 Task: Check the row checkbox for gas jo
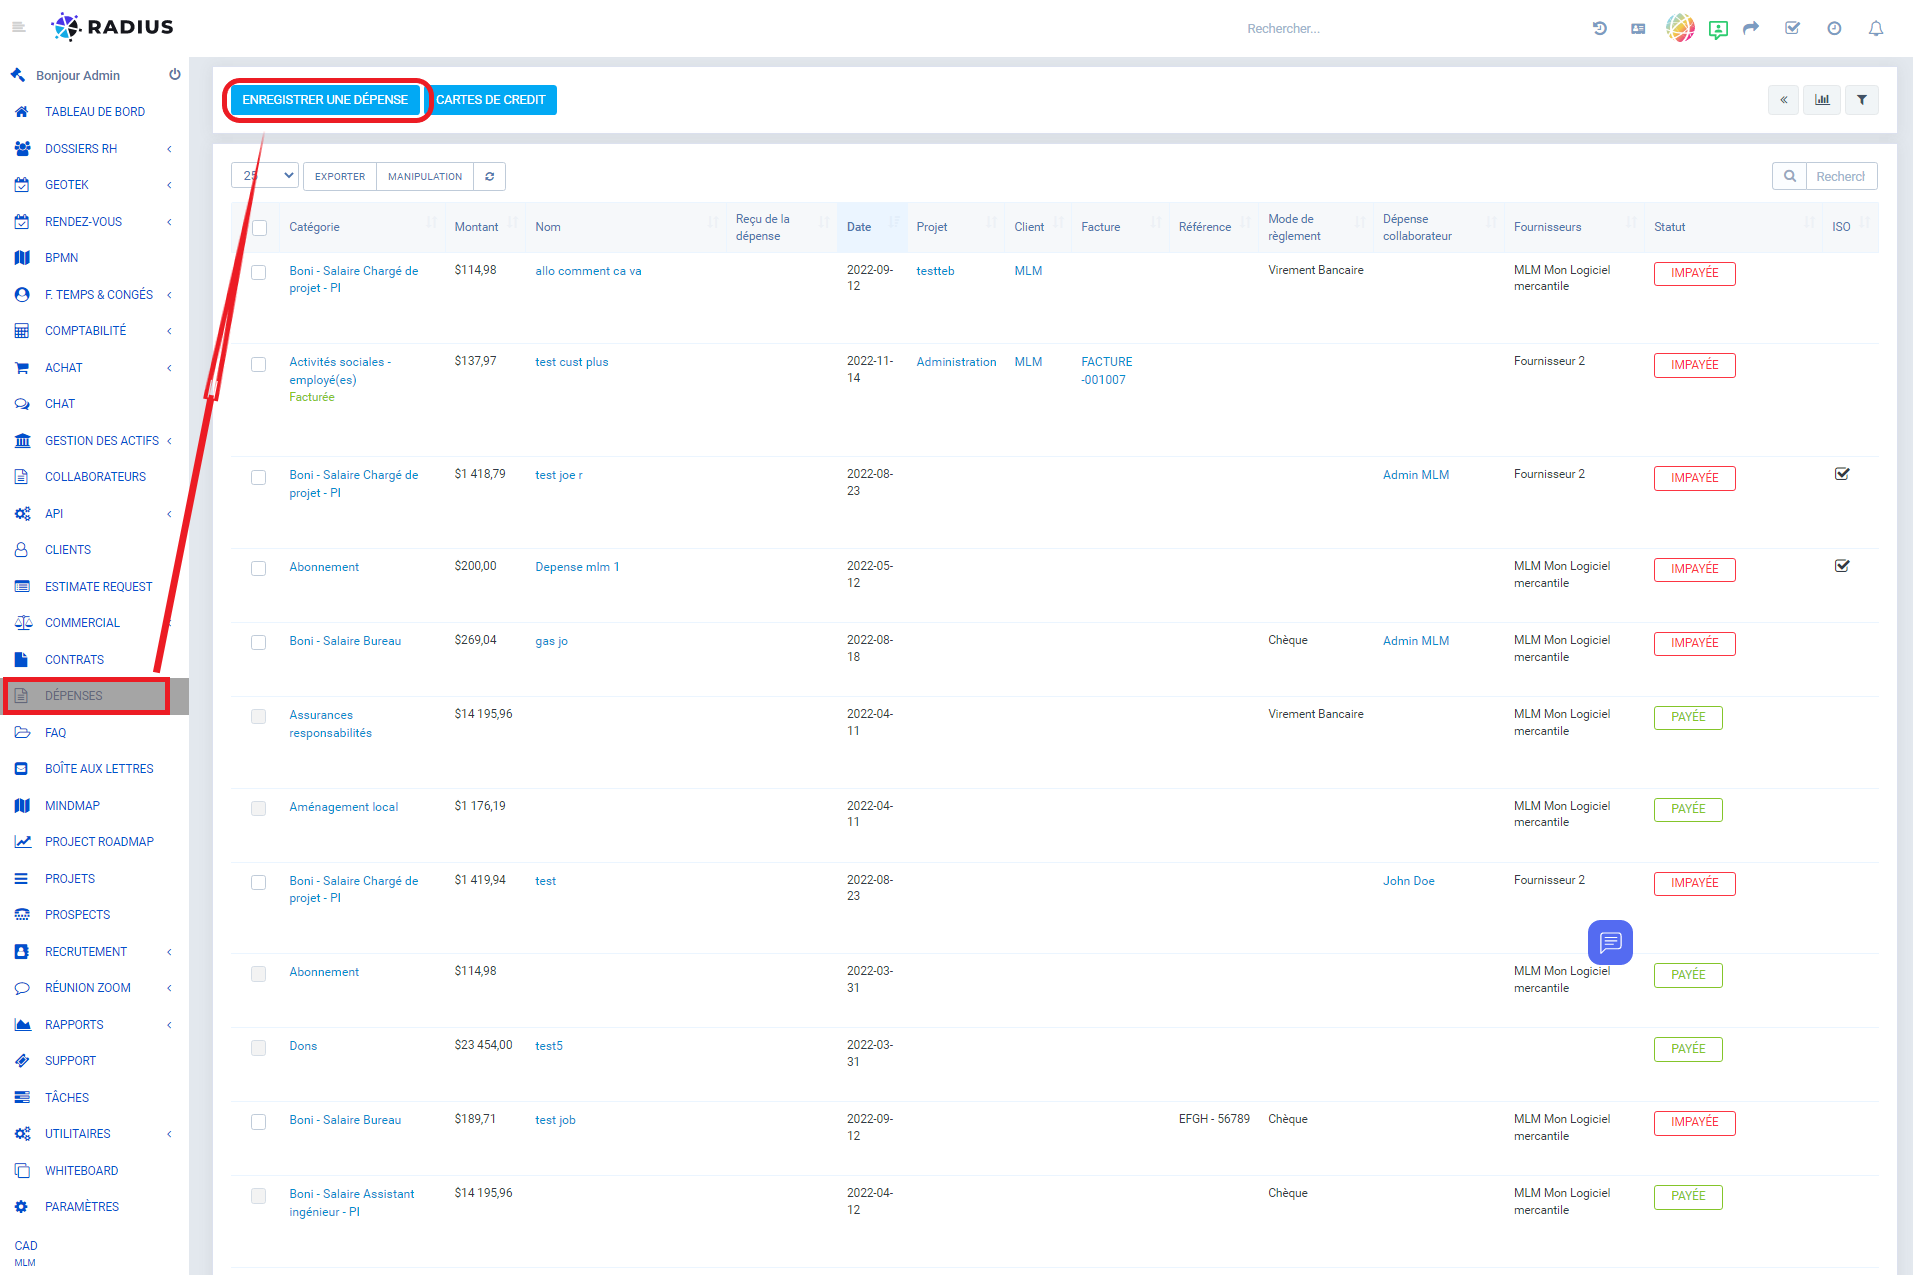coord(258,643)
